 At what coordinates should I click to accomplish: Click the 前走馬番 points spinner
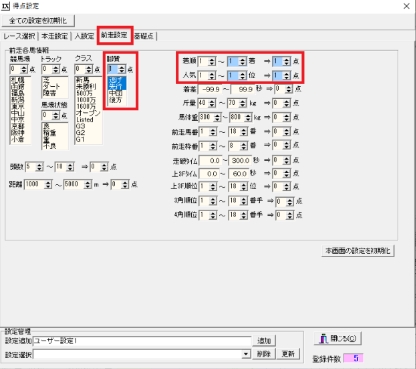282,132
